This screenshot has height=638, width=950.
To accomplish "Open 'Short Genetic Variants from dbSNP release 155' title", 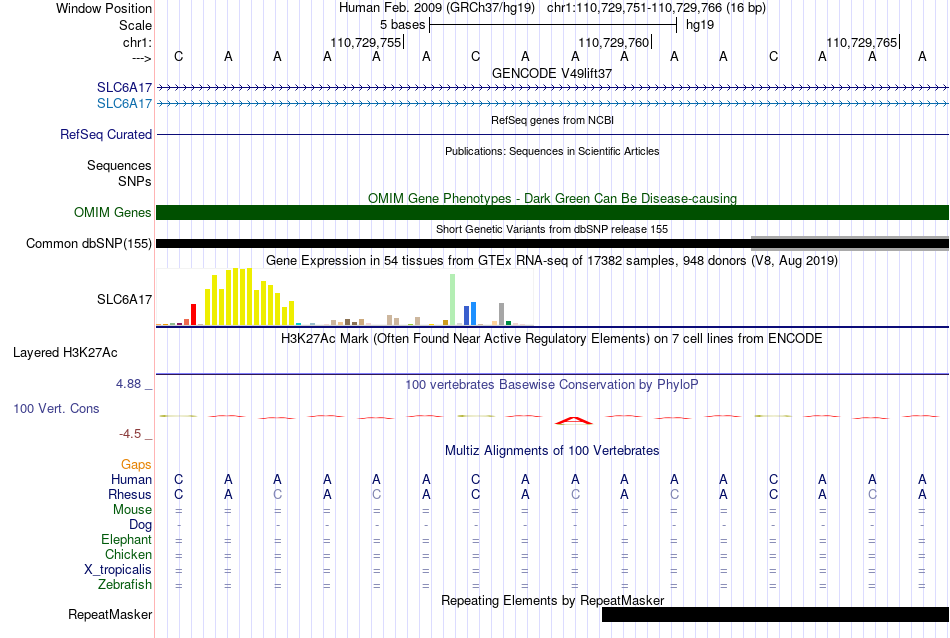I will click(552, 229).
